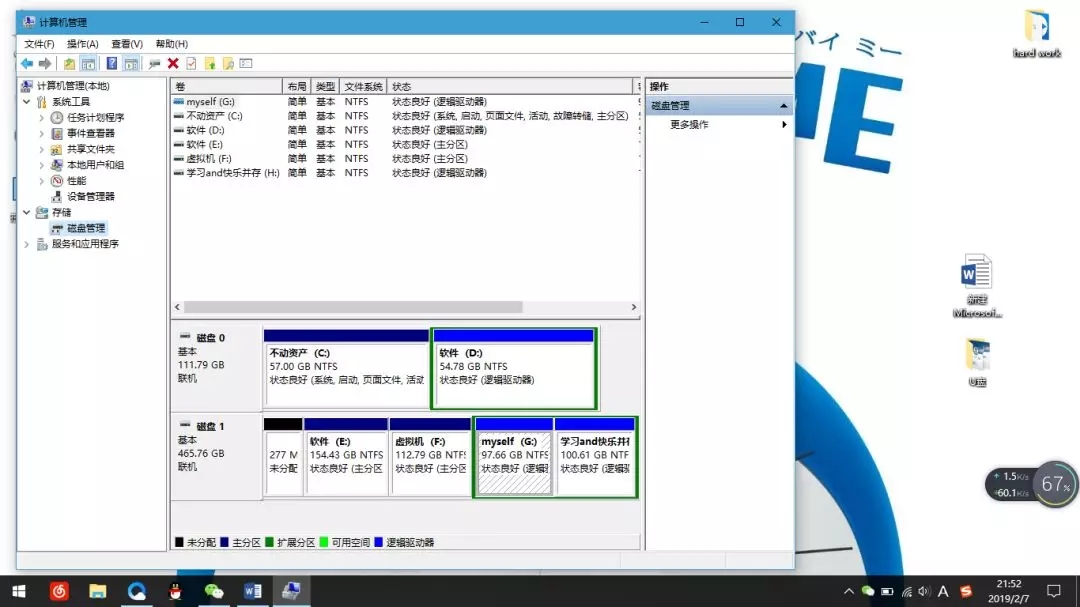The width and height of the screenshot is (1080, 607).
Task: Select the 277 MB unallocated partition block
Action: tap(282, 457)
